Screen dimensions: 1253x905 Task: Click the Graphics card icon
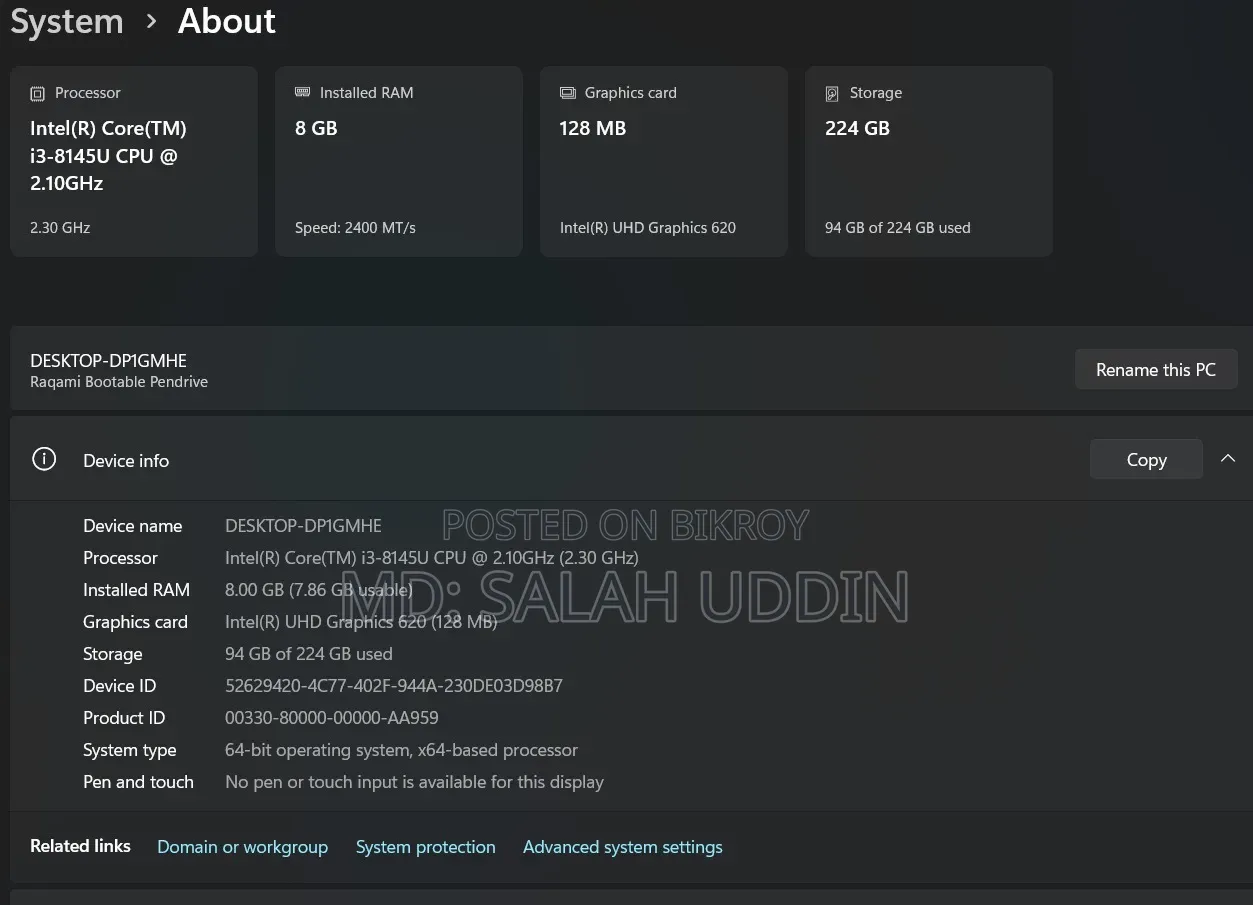[568, 93]
